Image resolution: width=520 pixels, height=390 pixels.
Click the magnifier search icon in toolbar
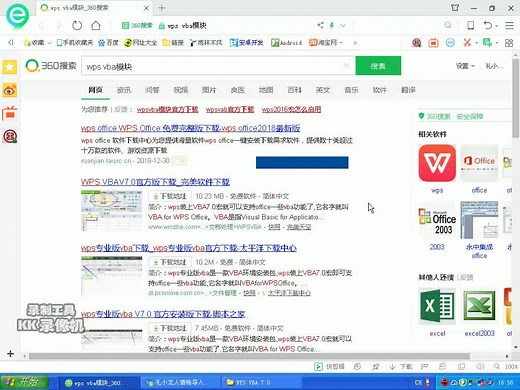[x=448, y=25]
